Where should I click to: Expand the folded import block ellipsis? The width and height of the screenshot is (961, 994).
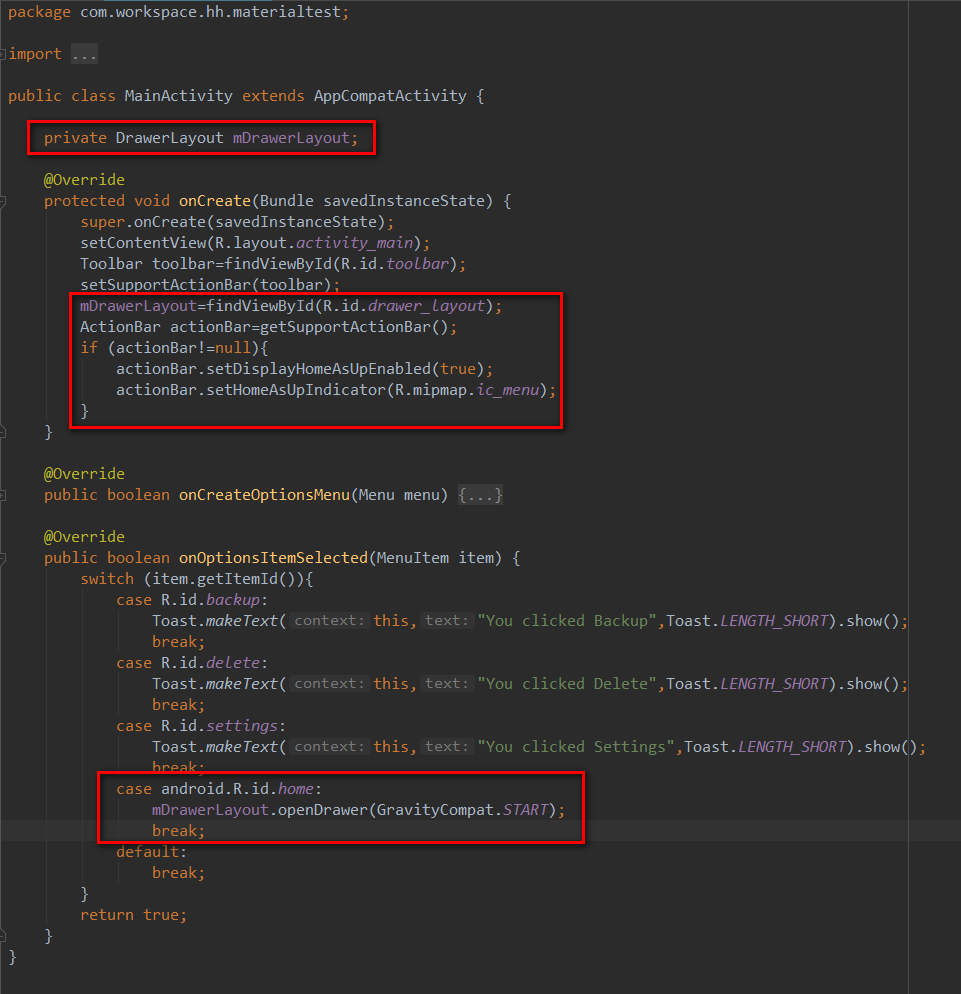(84, 55)
